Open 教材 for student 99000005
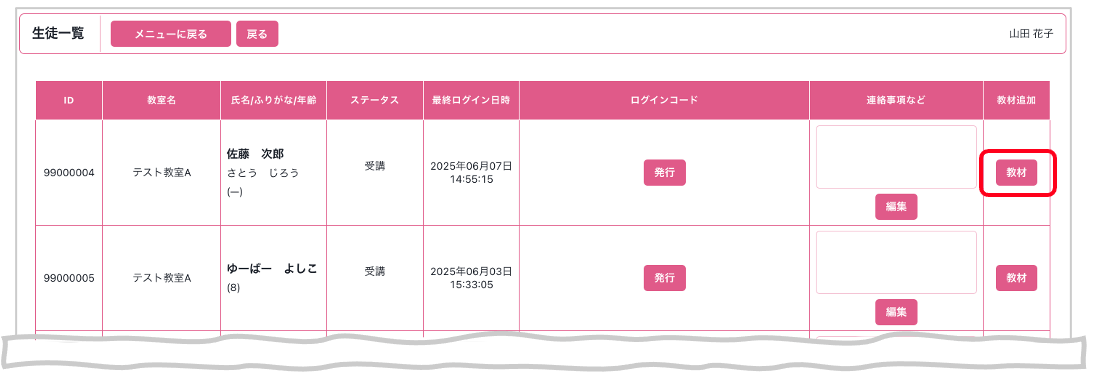The height and width of the screenshot is (384, 1094). 1017,278
